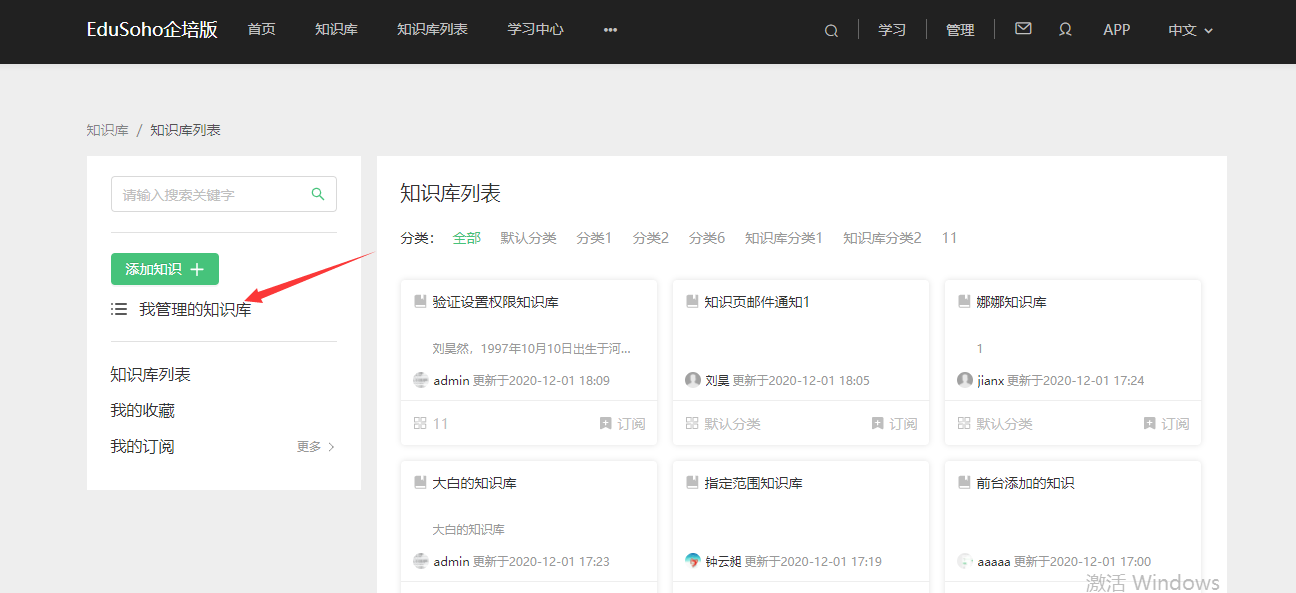
Task: Click the book icon on 大白的知识库 card
Action: click(x=420, y=482)
